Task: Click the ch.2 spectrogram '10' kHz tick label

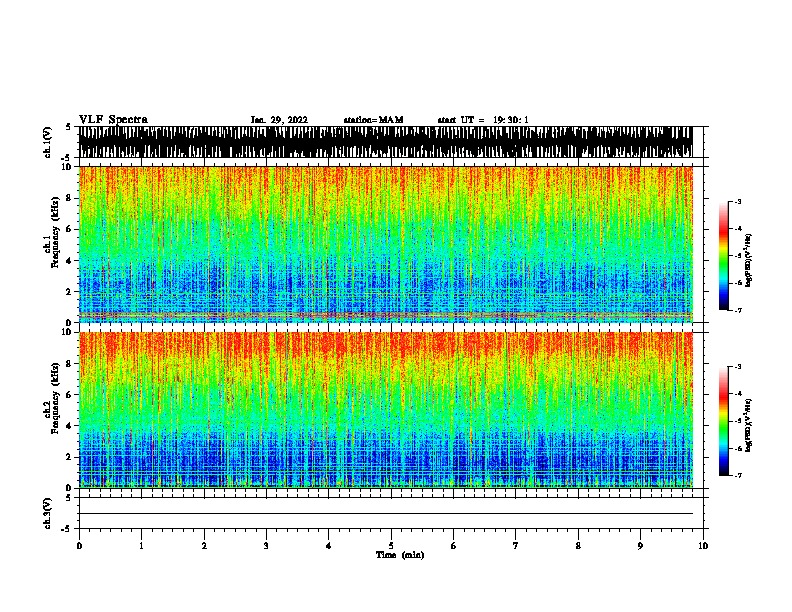Action: (x=68, y=332)
